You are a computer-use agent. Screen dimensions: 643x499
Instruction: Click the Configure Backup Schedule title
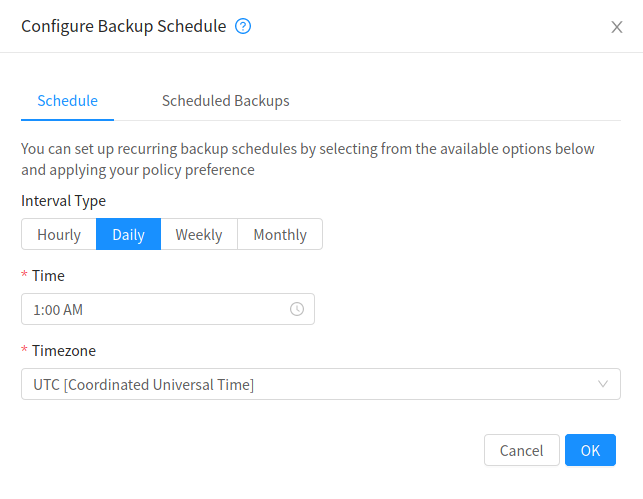click(124, 27)
